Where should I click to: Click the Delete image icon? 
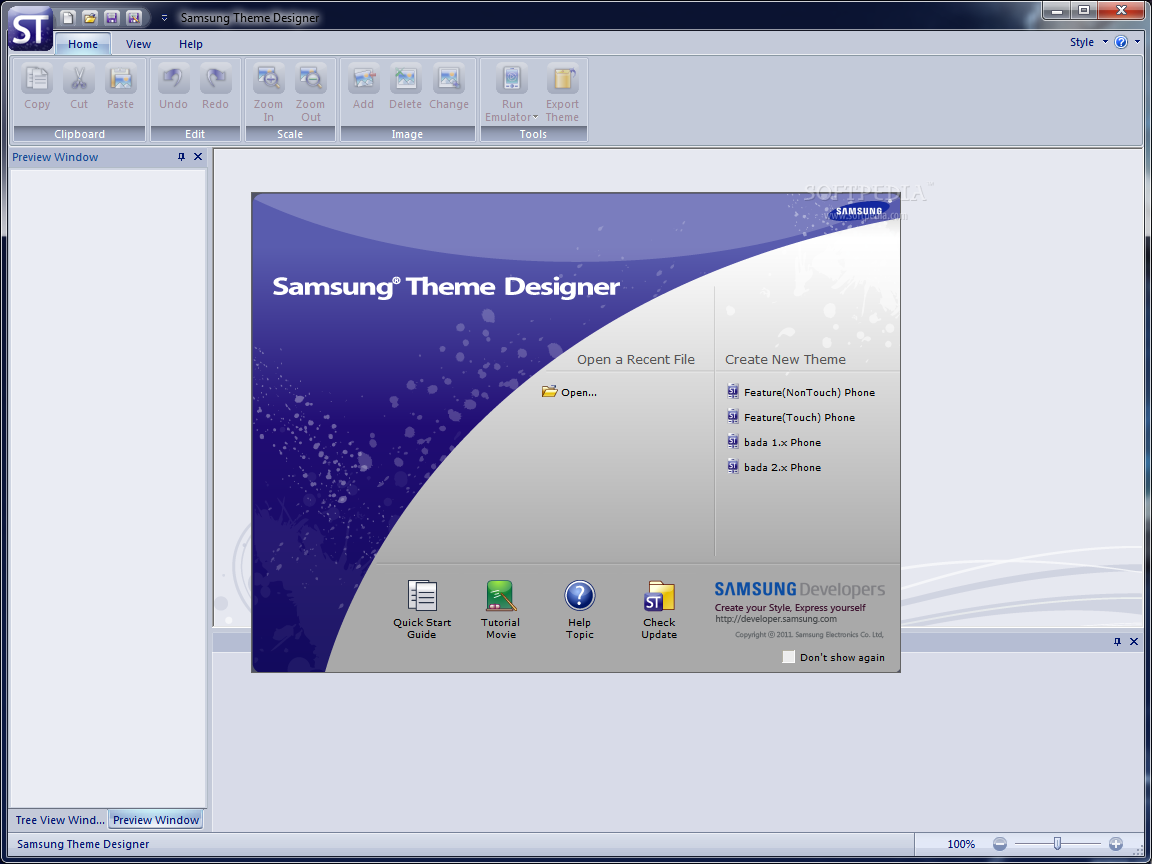coord(406,79)
